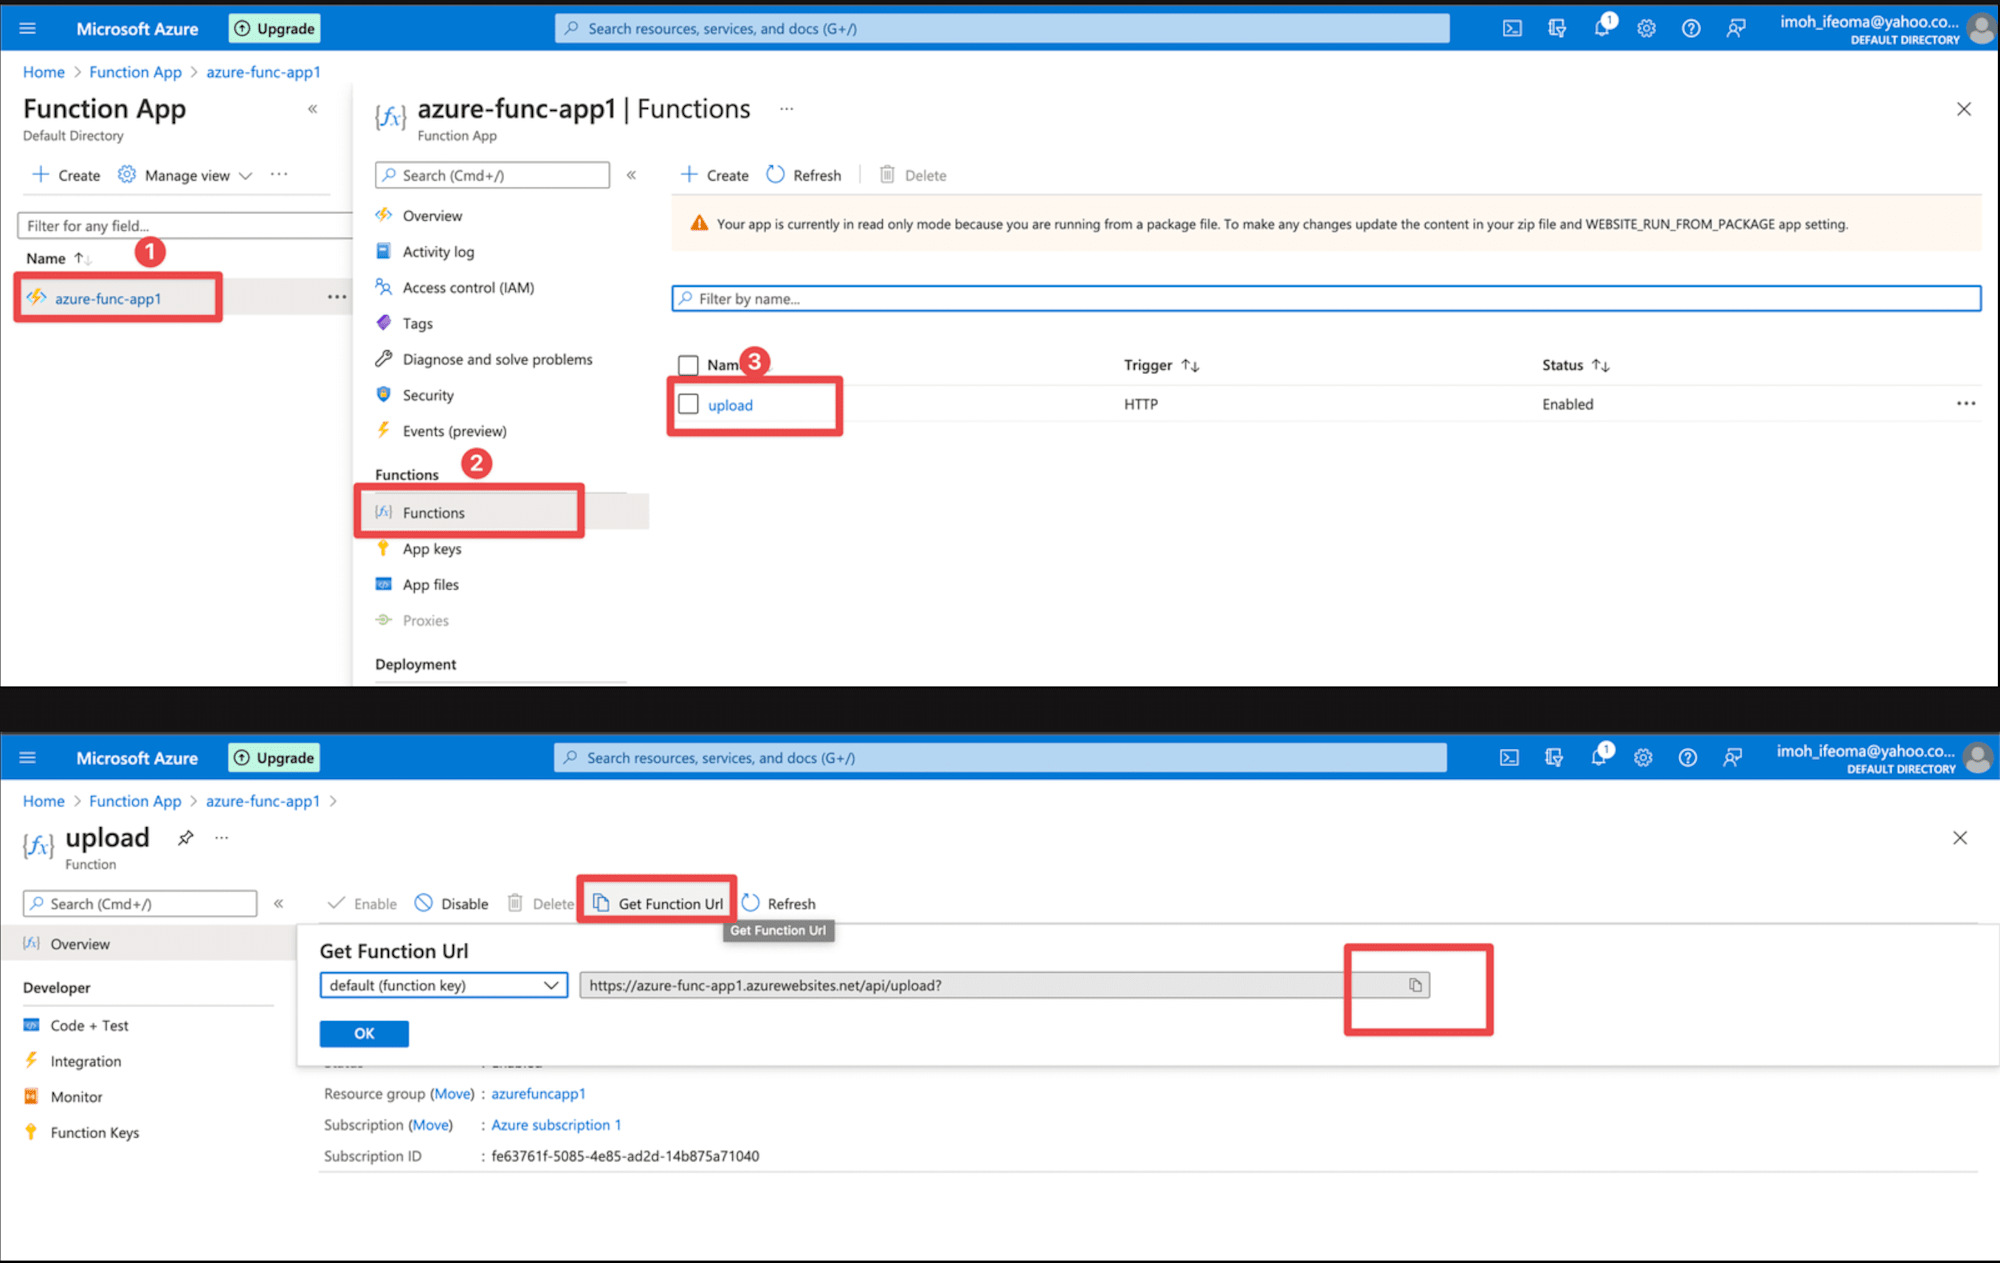2000x1263 pixels.
Task: Open Diagnose and solve problems
Action: (x=497, y=359)
